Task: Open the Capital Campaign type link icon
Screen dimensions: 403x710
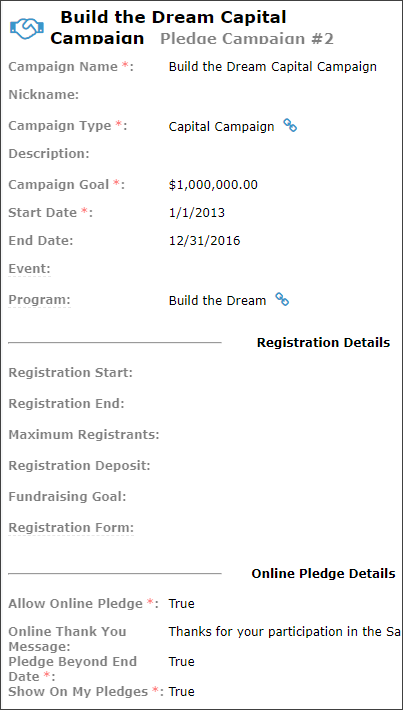Action: (x=290, y=125)
